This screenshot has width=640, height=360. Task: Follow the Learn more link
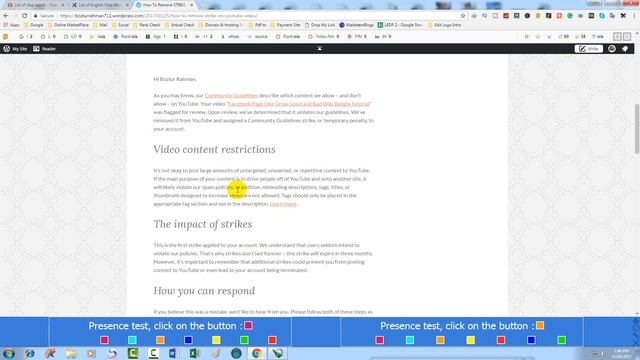coord(283,204)
